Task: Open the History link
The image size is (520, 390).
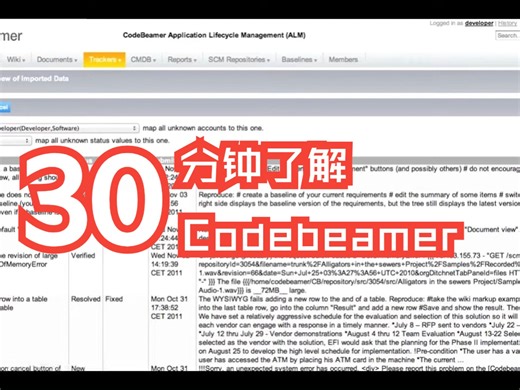Action: 508,23
